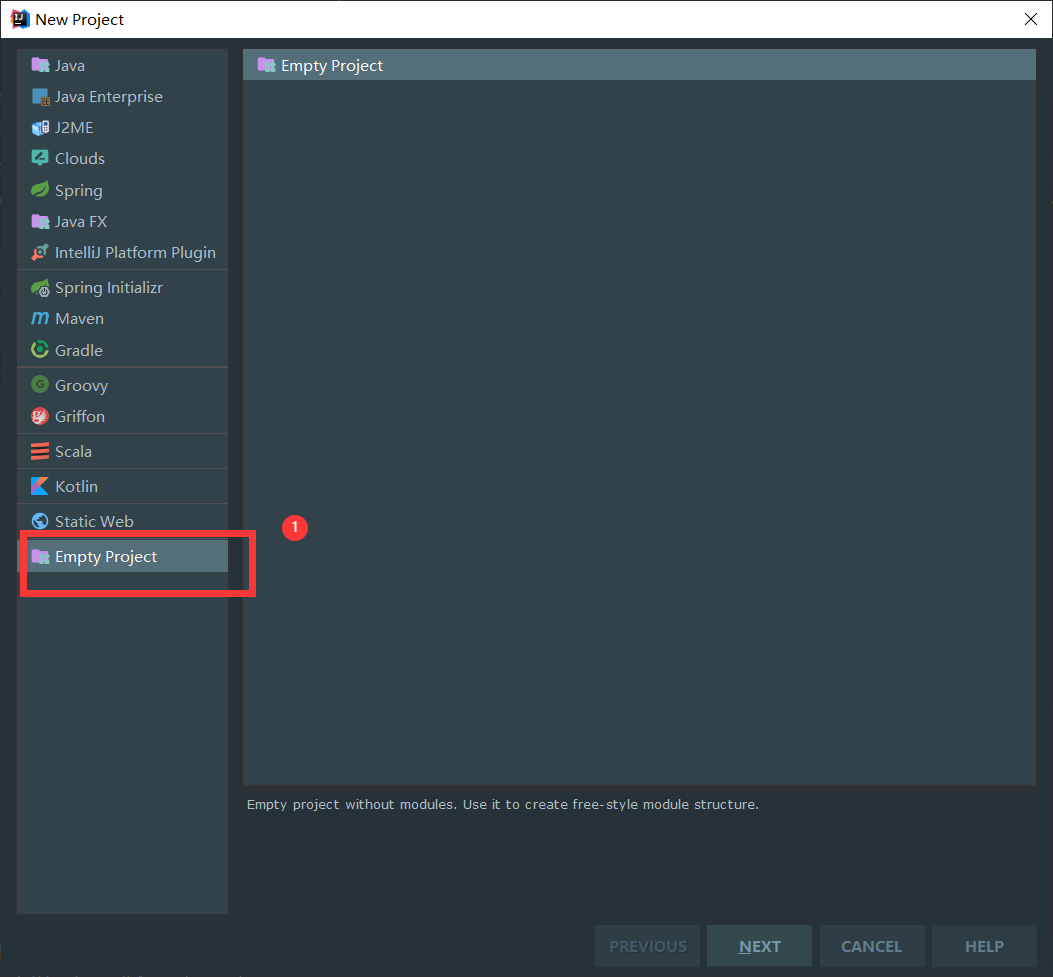Choose the Kotlin label
The width and height of the screenshot is (1053, 977).
(77, 486)
